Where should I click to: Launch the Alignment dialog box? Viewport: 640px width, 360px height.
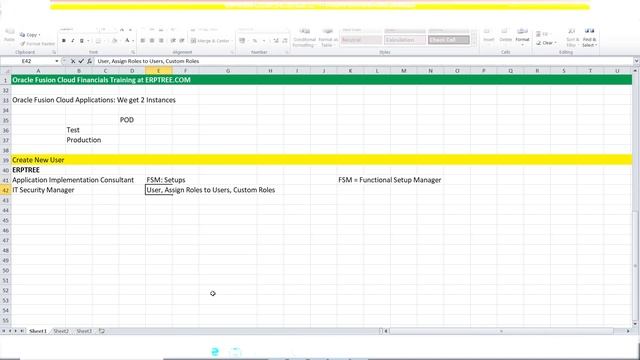click(x=232, y=52)
